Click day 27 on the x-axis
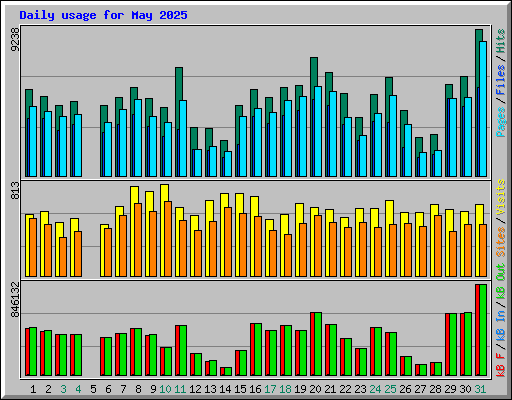The width and height of the screenshot is (512, 400). click(x=420, y=389)
